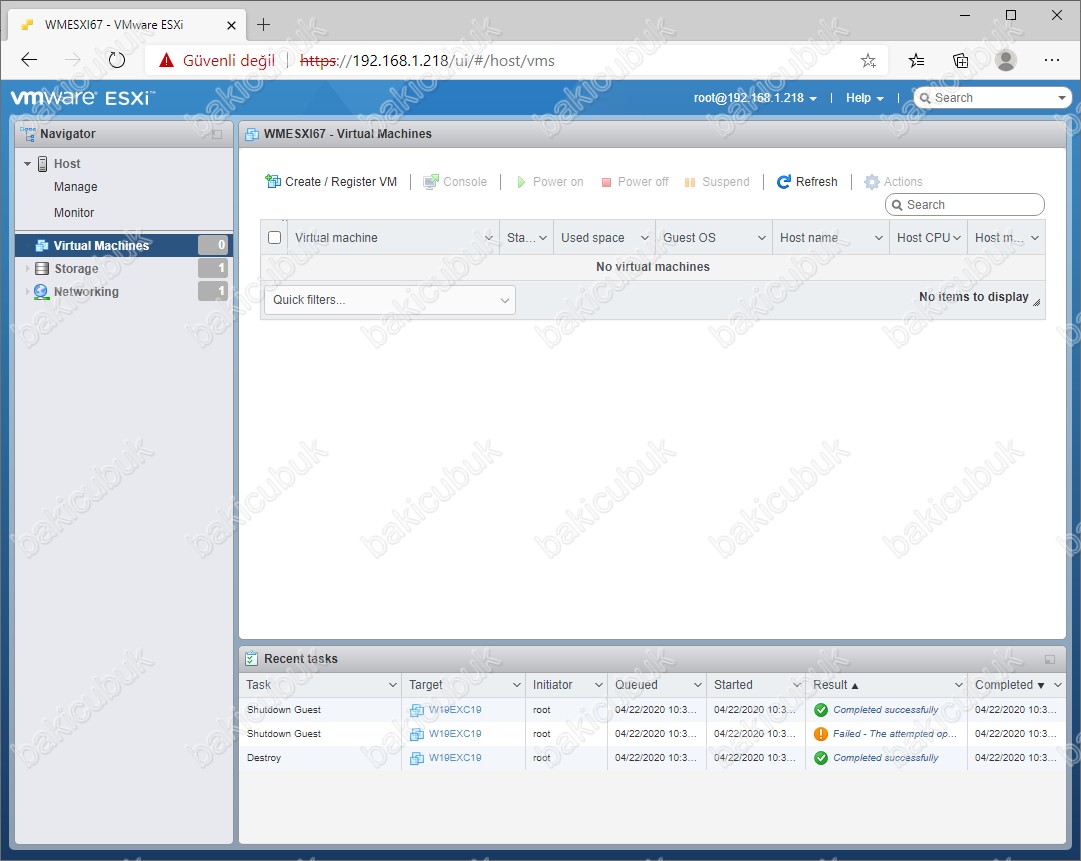This screenshot has width=1081, height=861.
Task: Open the Actions gear menu
Action: 893,182
